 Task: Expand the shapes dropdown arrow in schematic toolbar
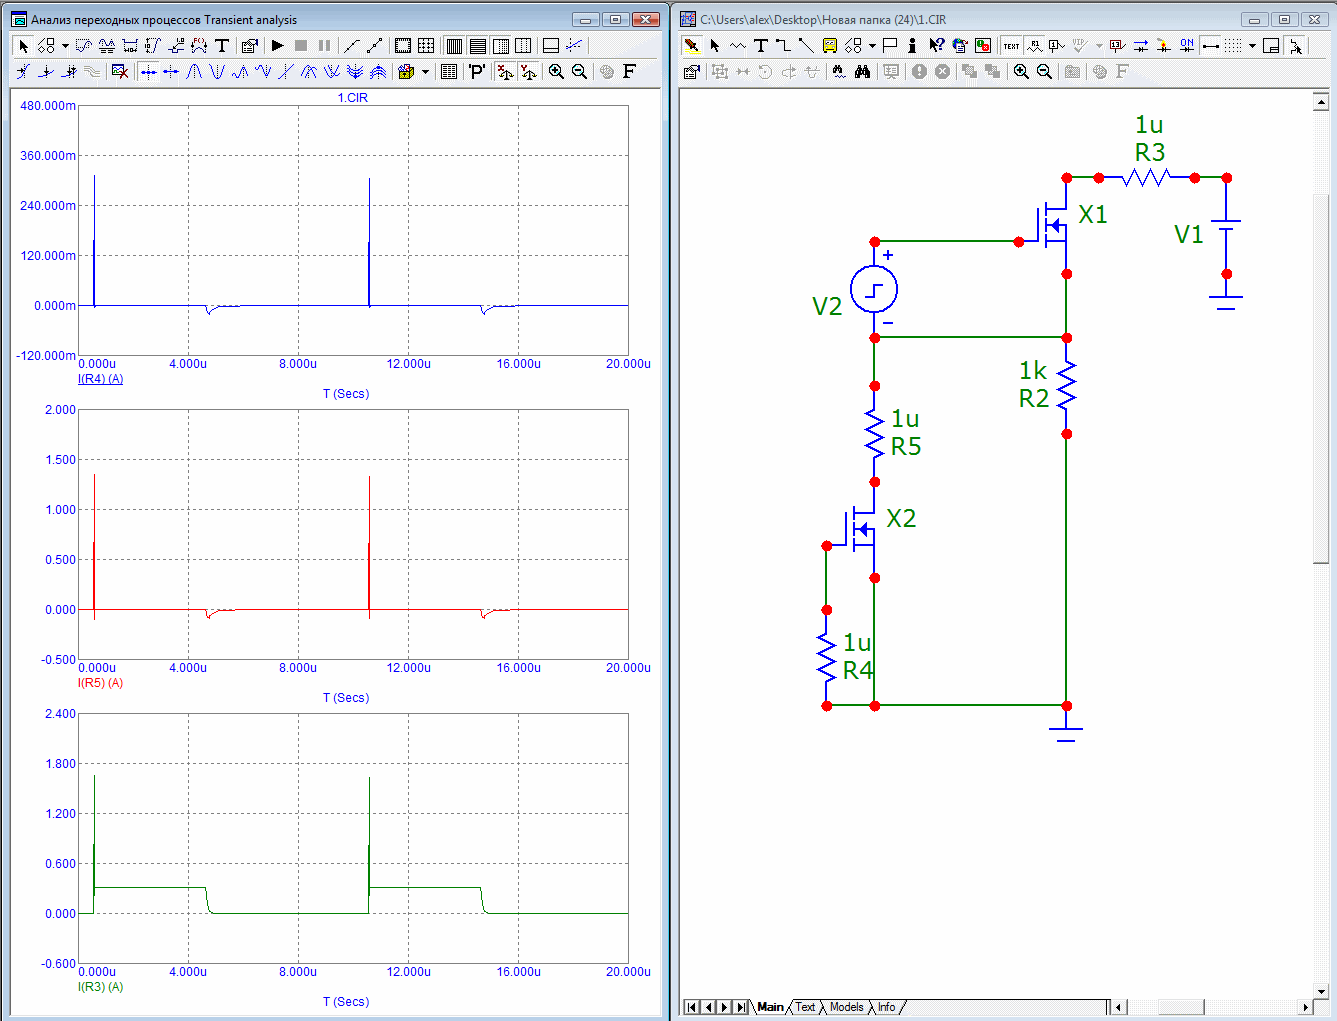pyautogui.click(x=872, y=45)
